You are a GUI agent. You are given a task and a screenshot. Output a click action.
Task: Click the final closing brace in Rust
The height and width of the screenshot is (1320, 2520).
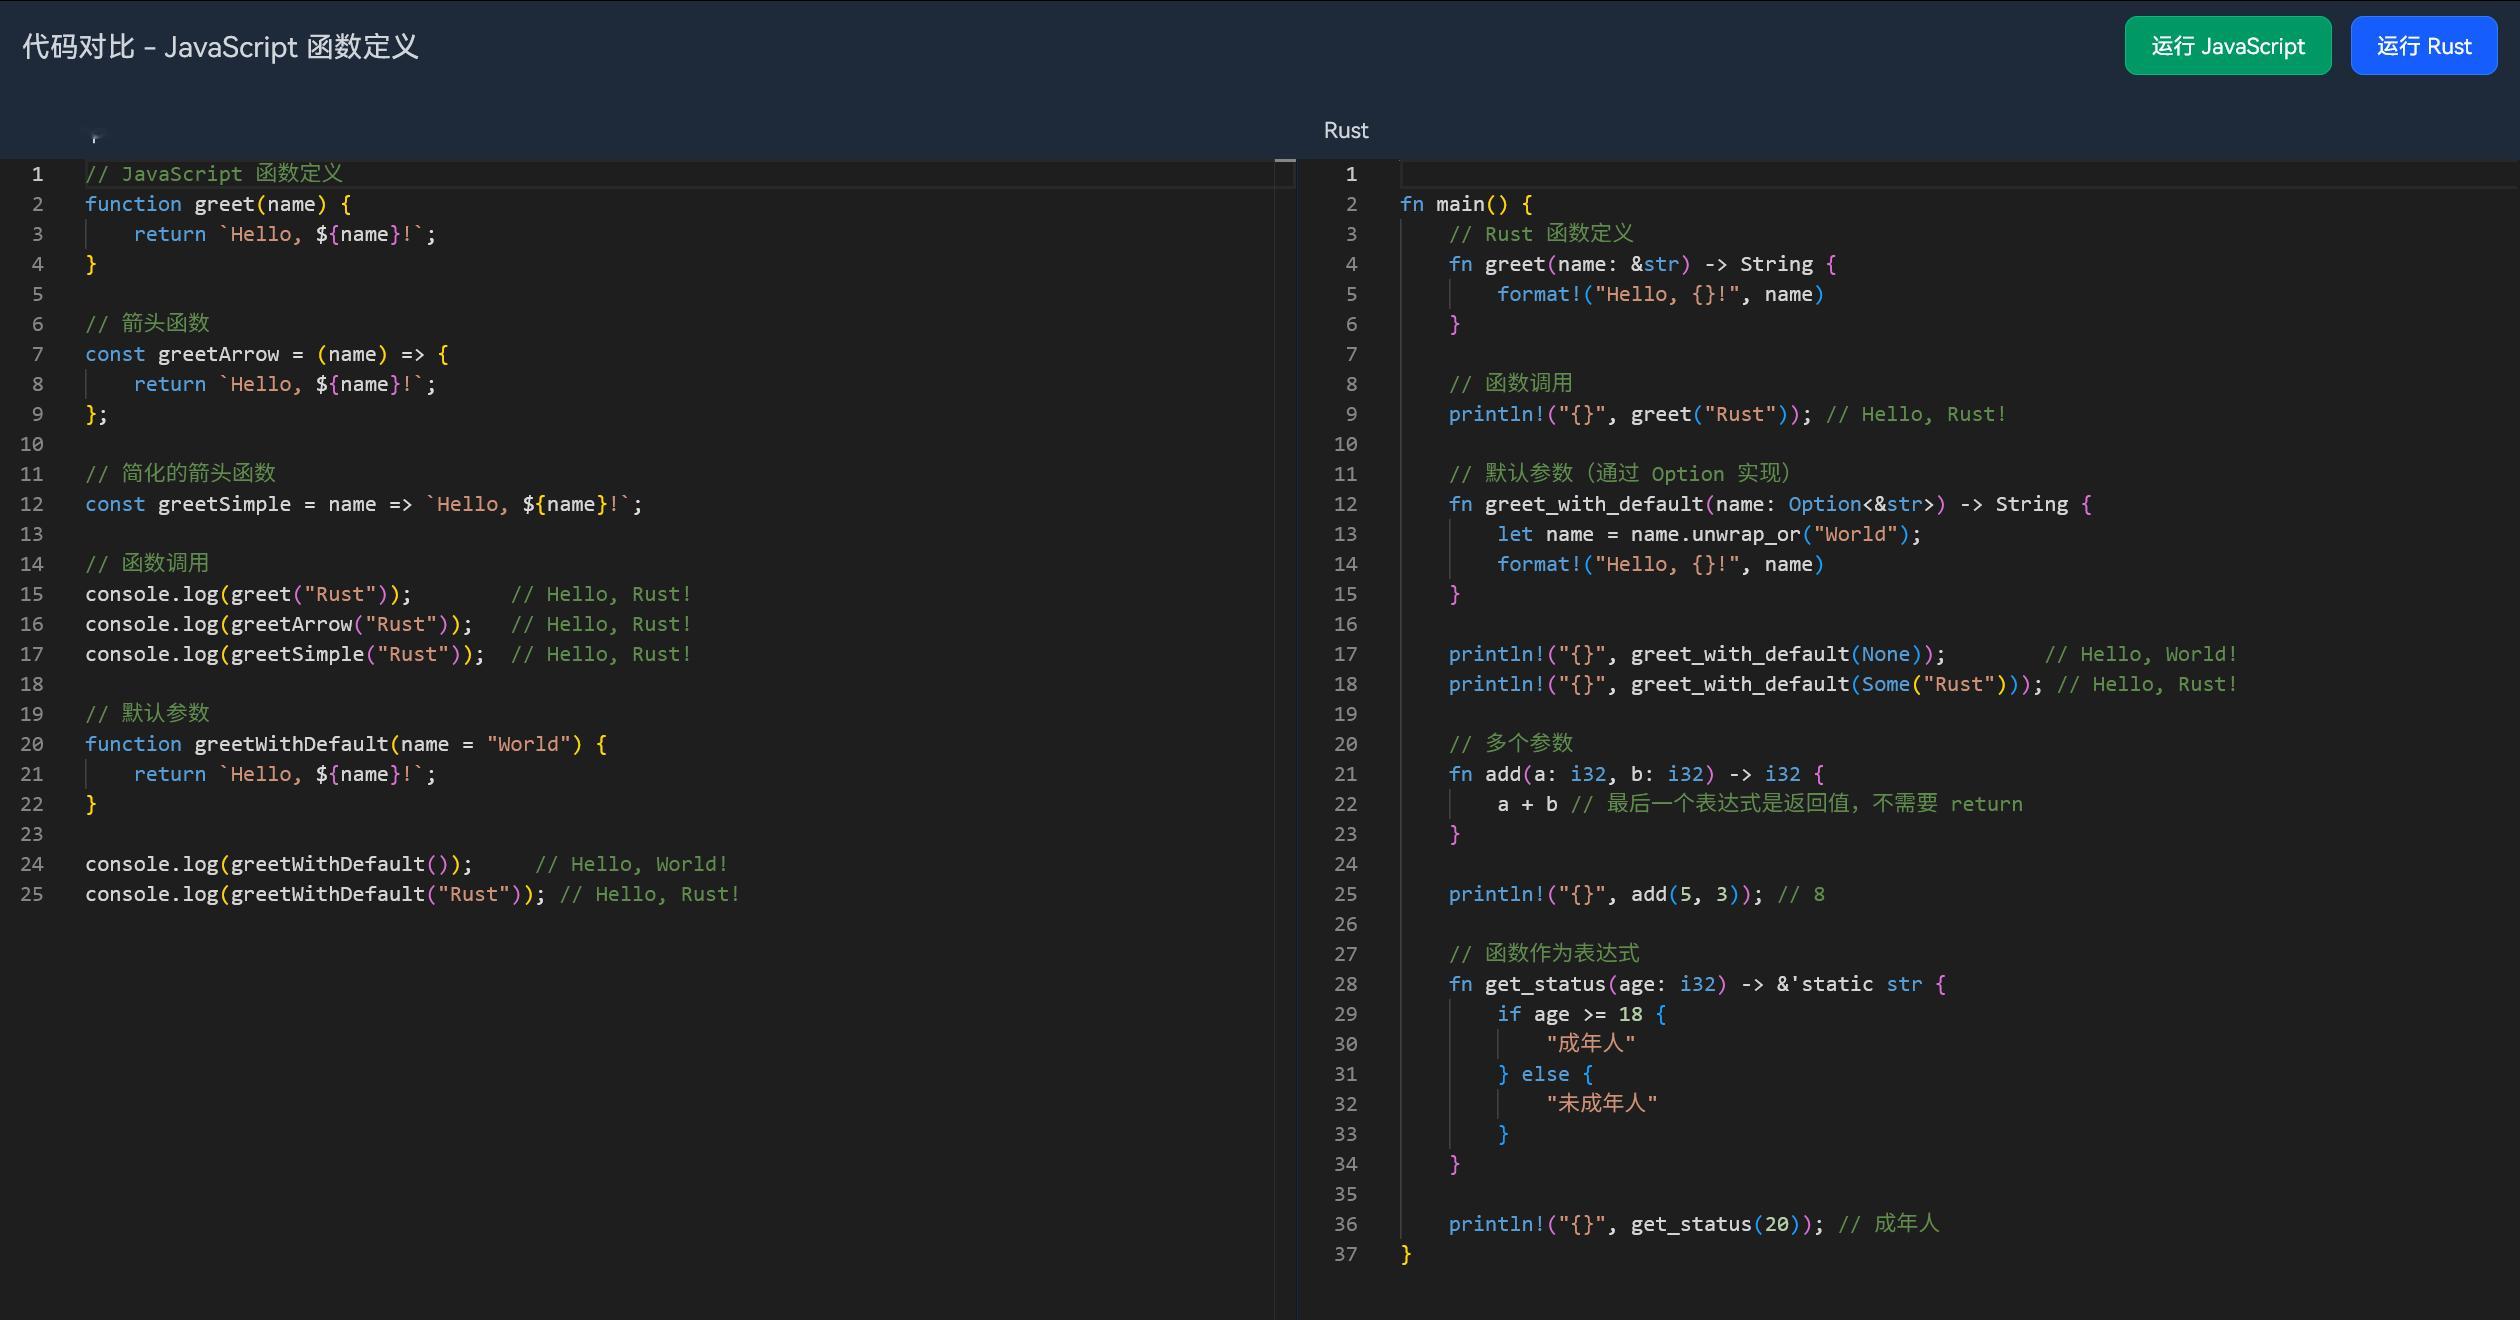[1406, 1254]
